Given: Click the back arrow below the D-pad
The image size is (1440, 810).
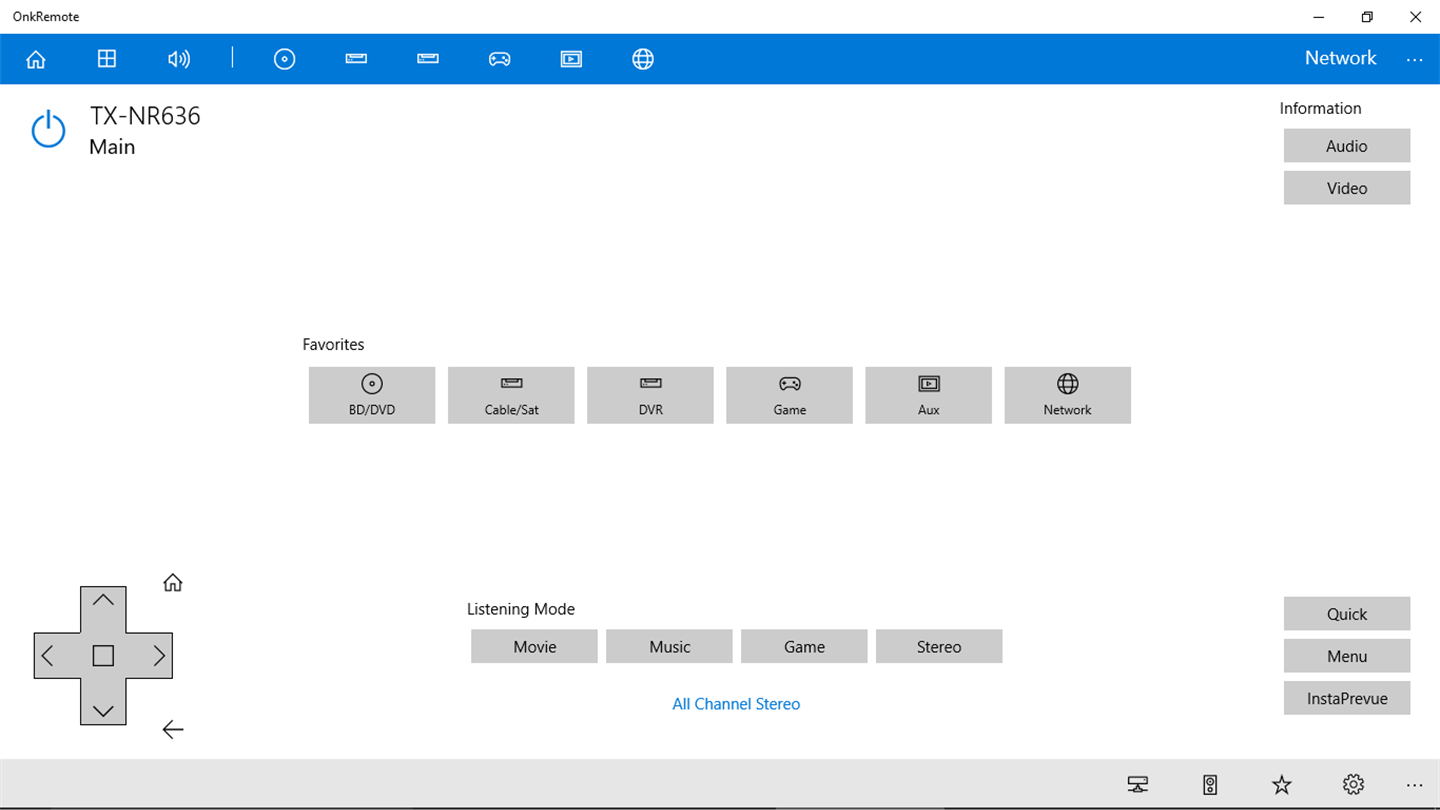Looking at the screenshot, I should [x=173, y=730].
